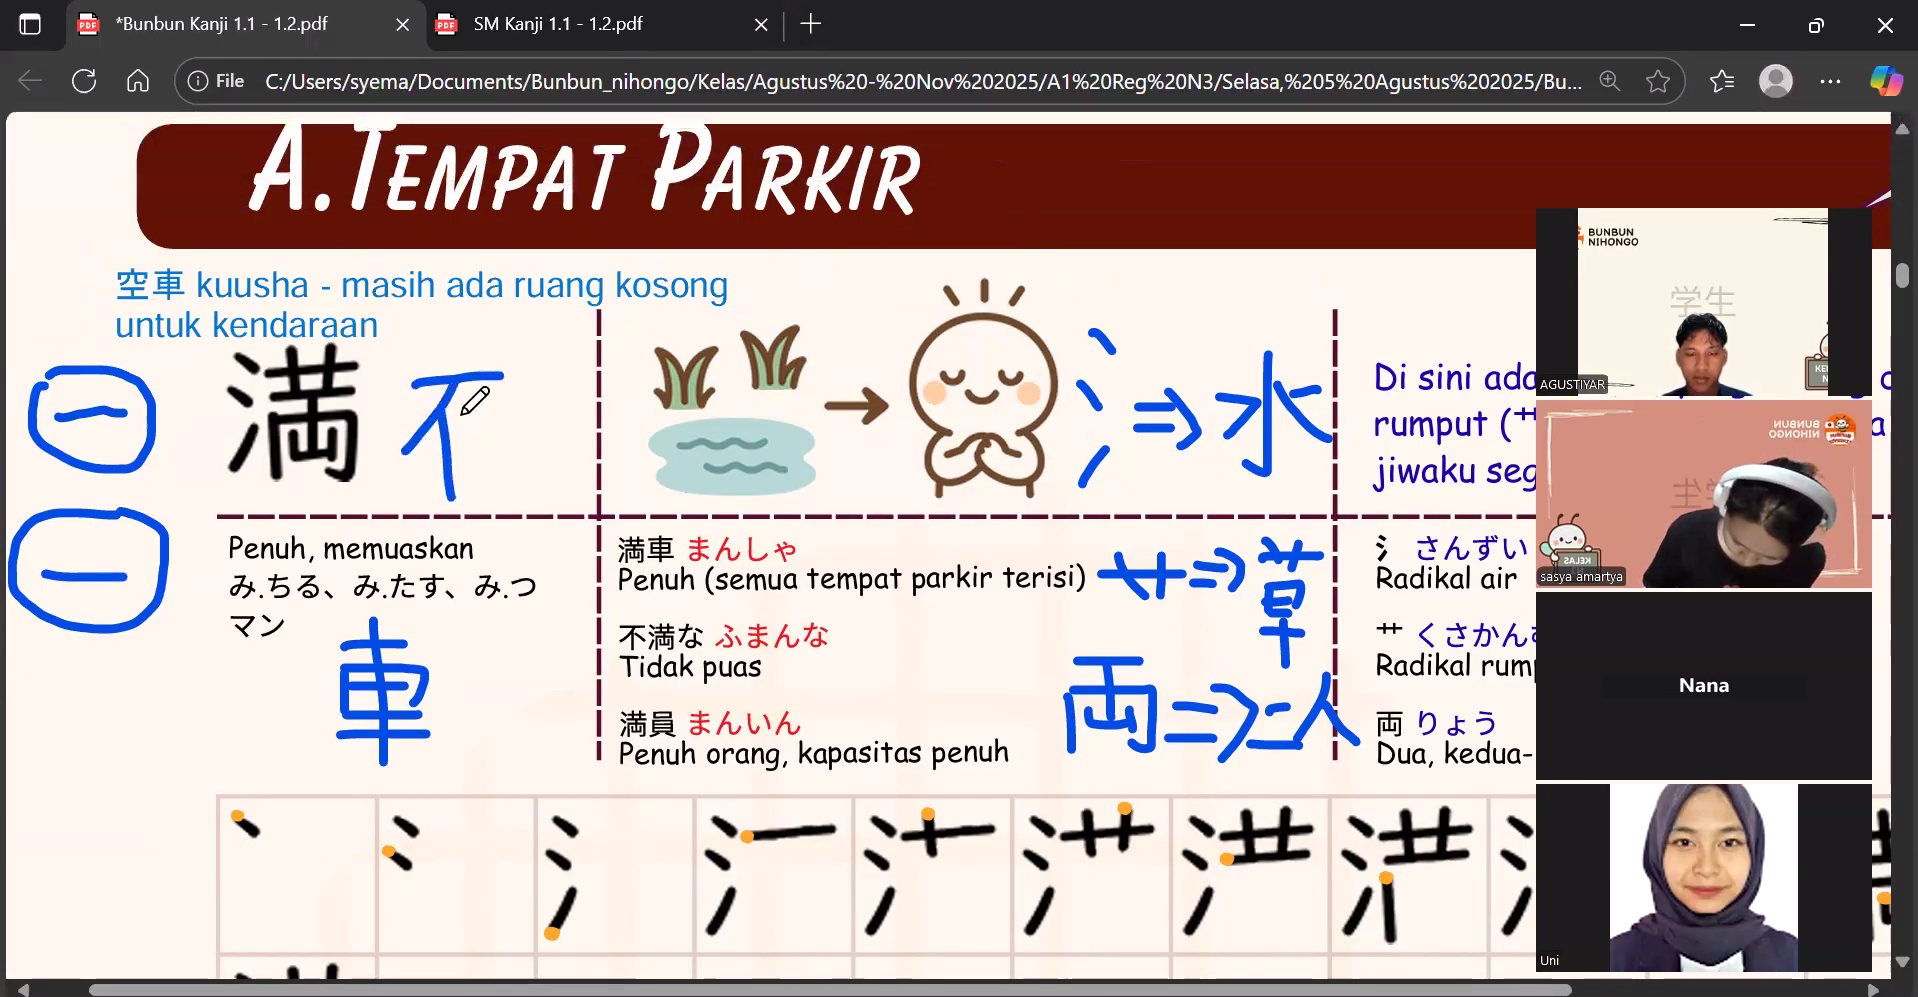The image size is (1918, 997).
Task: Open Settings and more ellipsis menu
Action: [x=1830, y=81]
